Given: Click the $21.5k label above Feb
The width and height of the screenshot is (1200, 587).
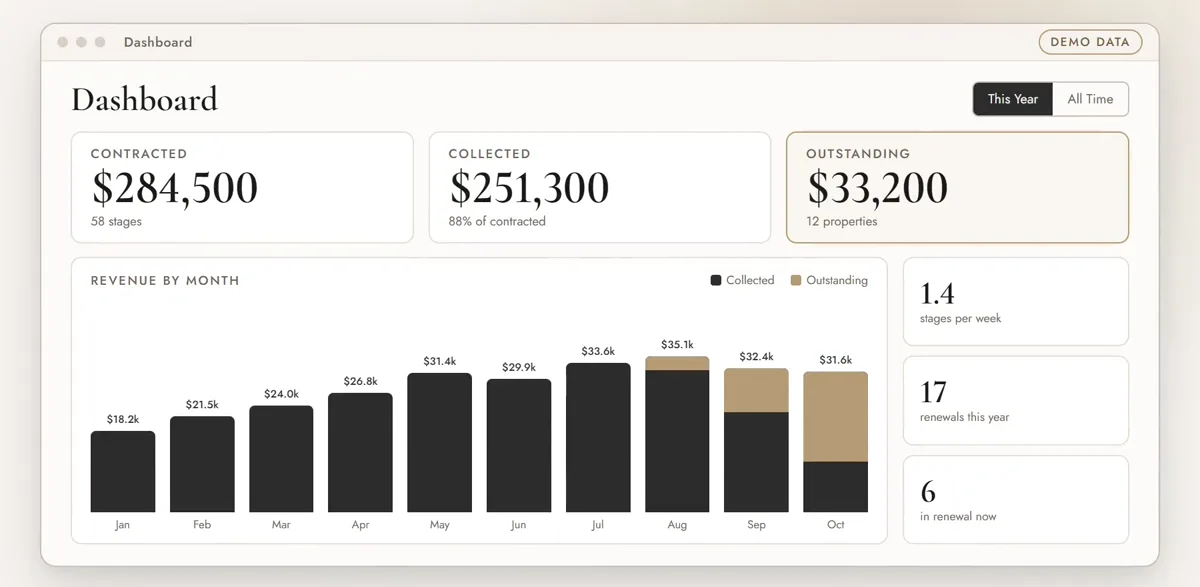Looking at the screenshot, I should coord(202,405).
